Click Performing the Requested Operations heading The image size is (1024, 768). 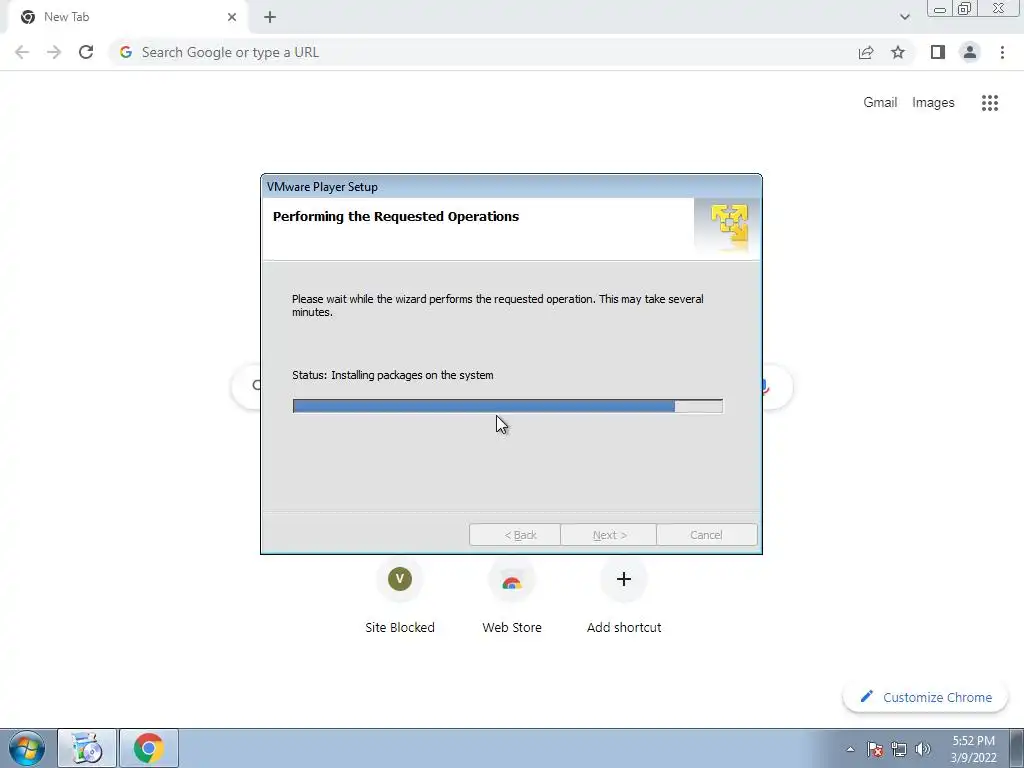pyautogui.click(x=396, y=217)
